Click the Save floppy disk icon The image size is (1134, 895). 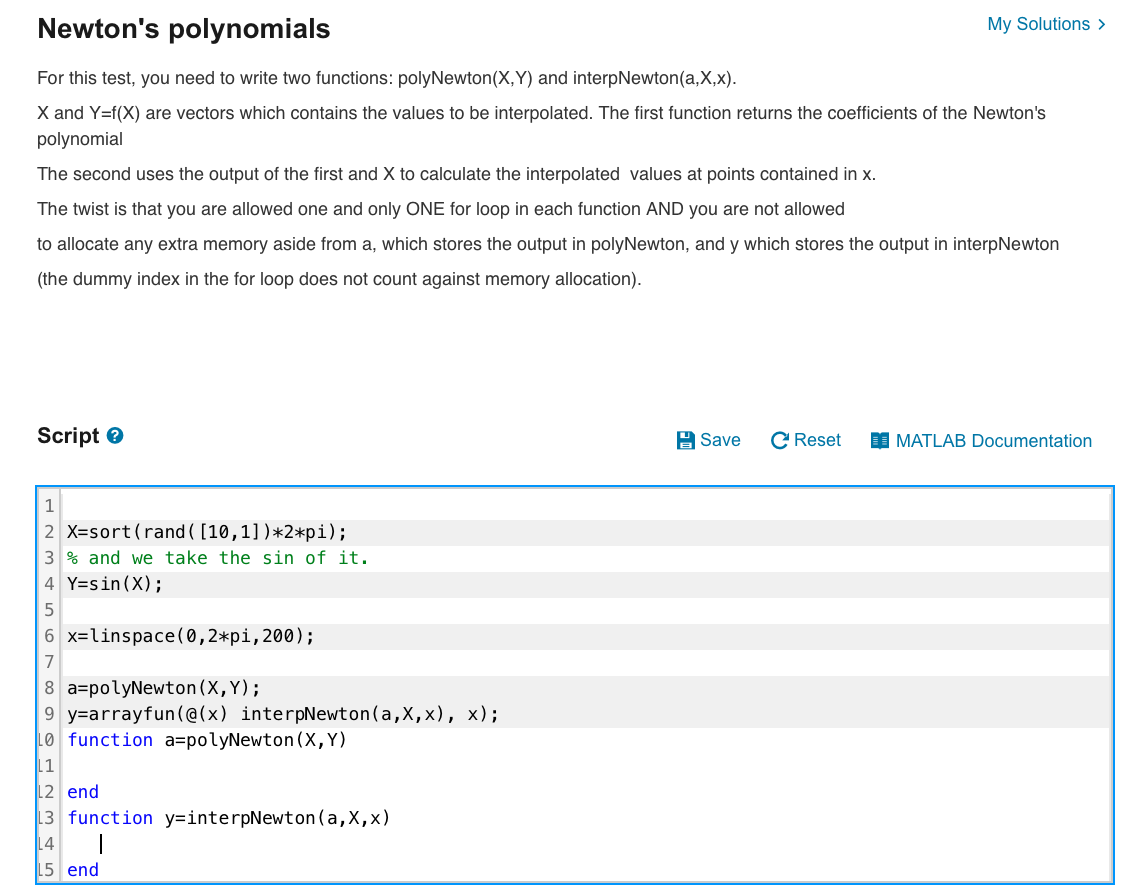[686, 440]
